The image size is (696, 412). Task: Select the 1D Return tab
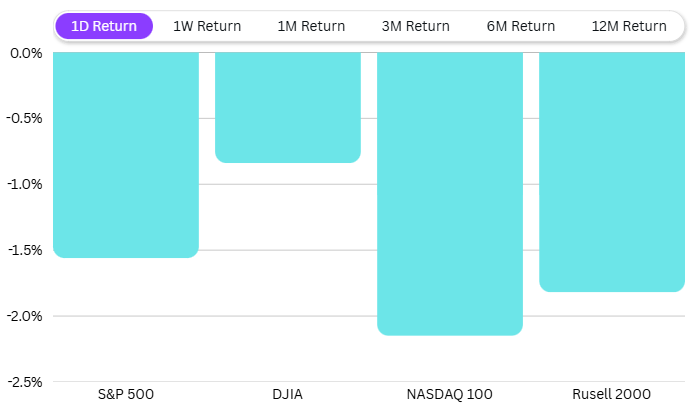click(104, 26)
